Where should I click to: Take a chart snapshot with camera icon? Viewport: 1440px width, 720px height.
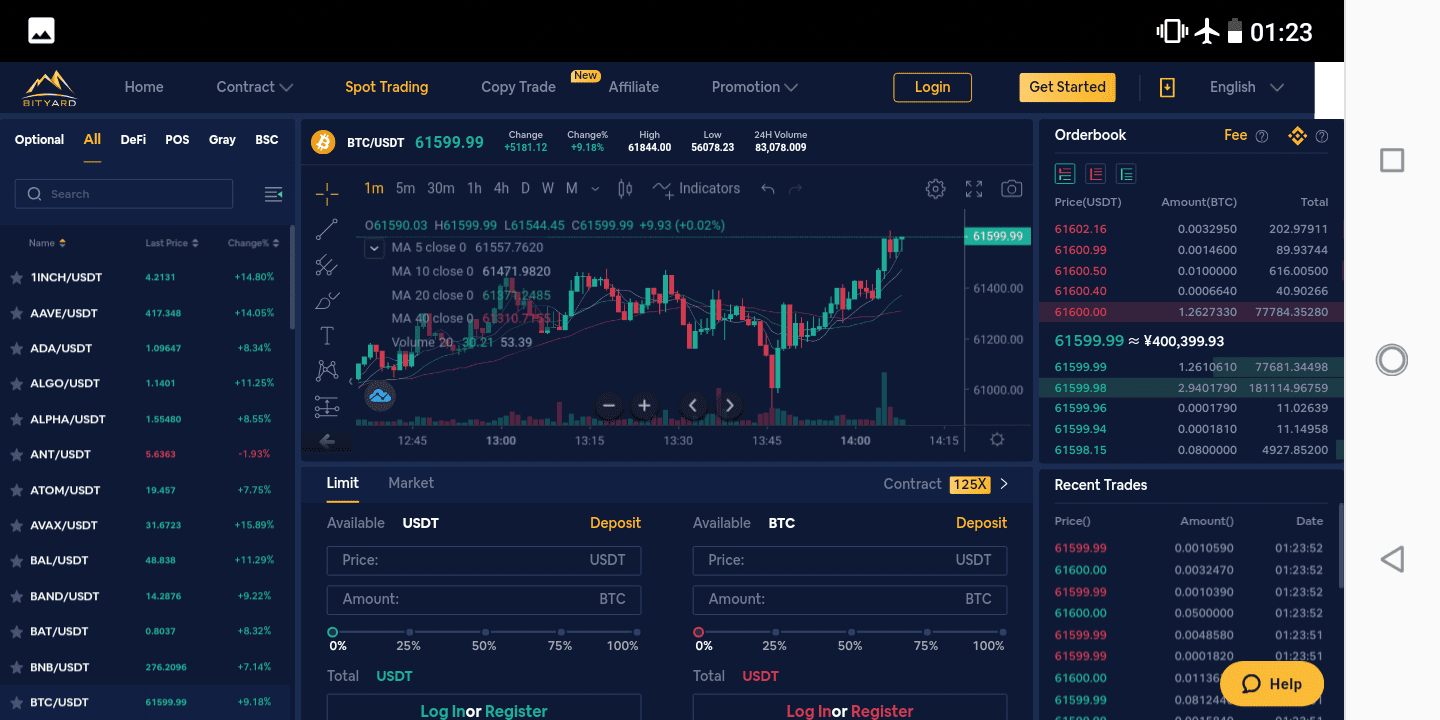1012,189
